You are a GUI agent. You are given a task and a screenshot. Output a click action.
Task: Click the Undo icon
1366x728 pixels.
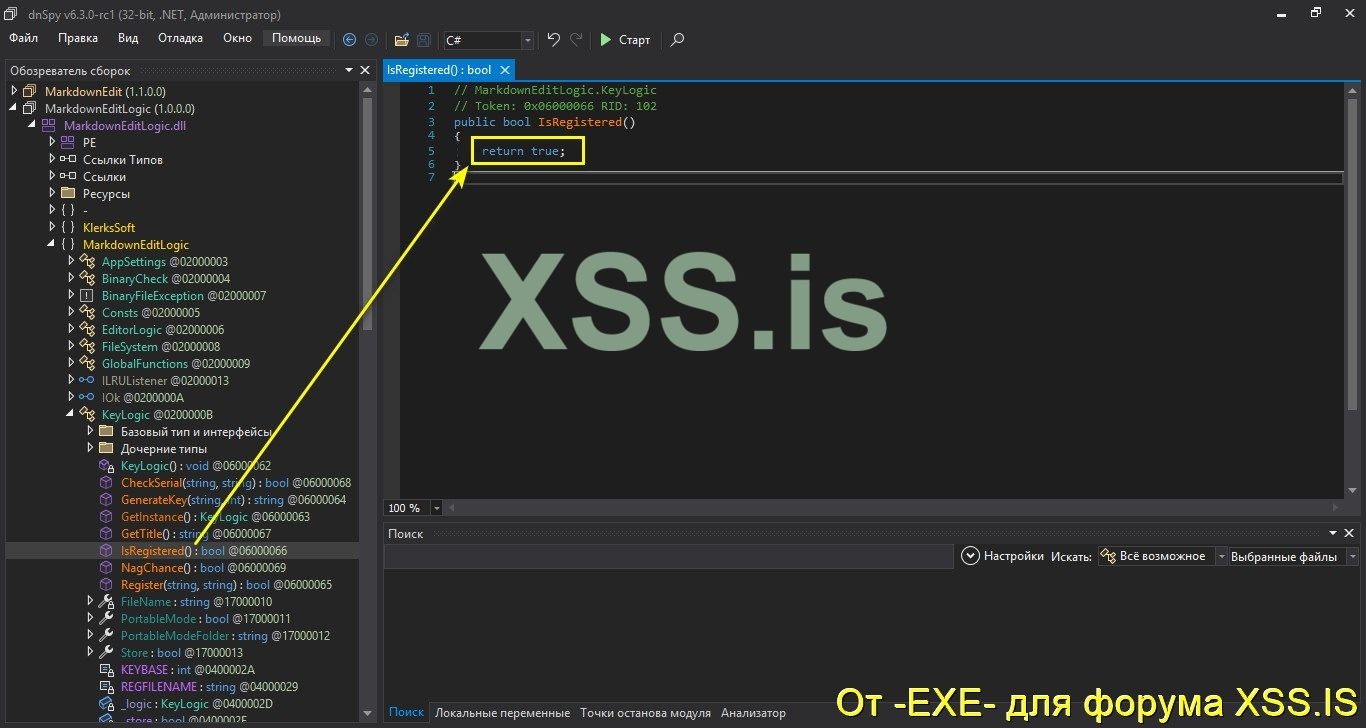click(553, 38)
